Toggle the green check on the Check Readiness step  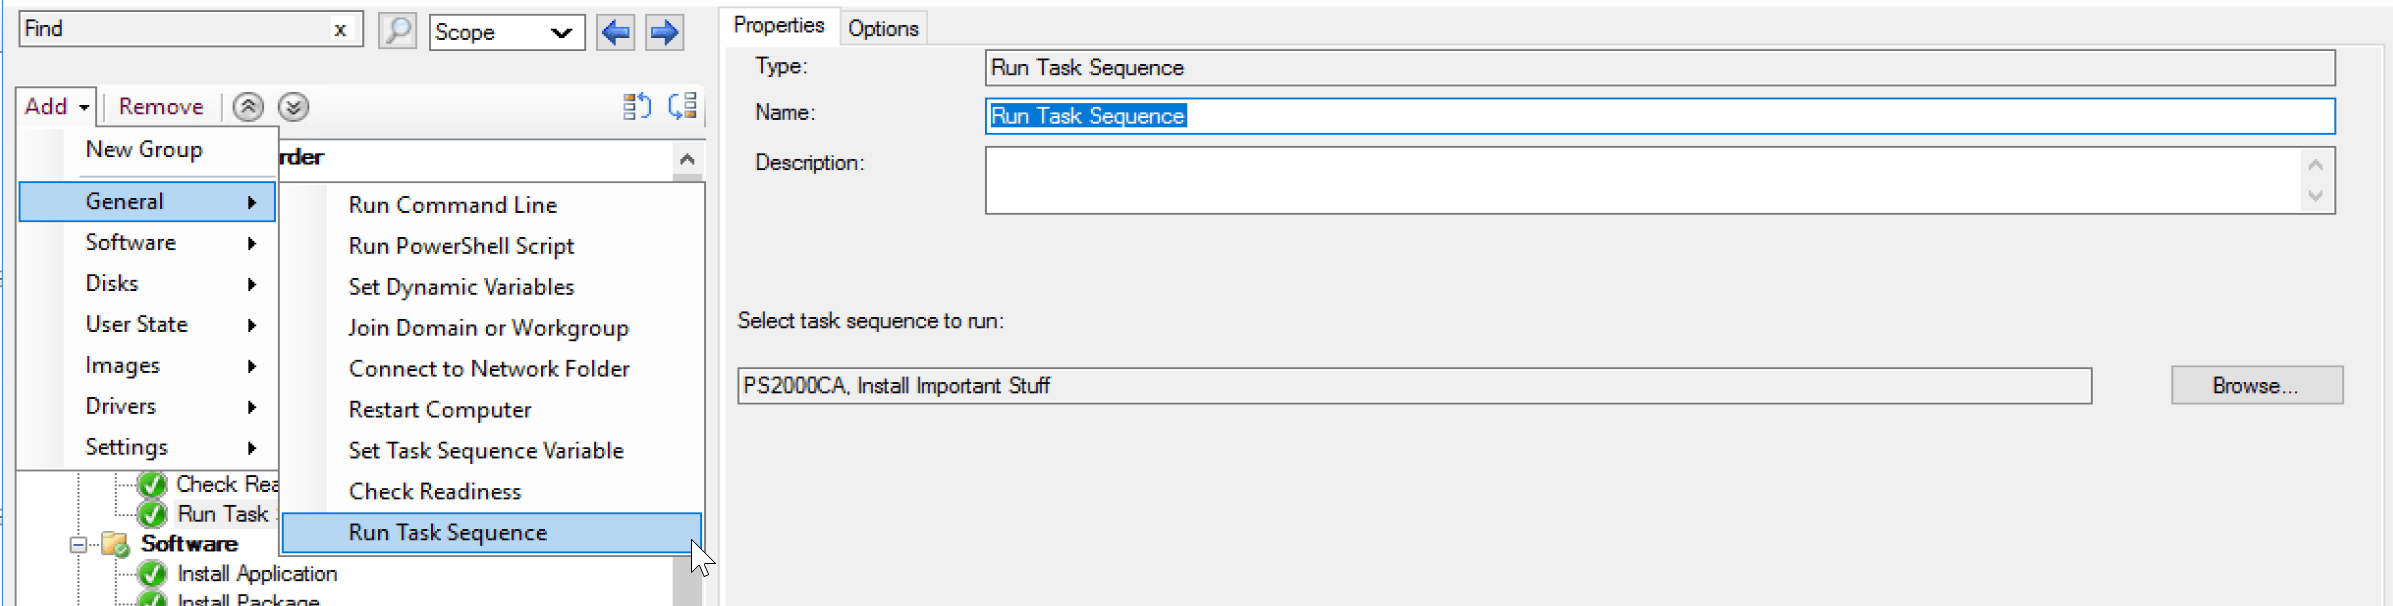pyautogui.click(x=152, y=484)
